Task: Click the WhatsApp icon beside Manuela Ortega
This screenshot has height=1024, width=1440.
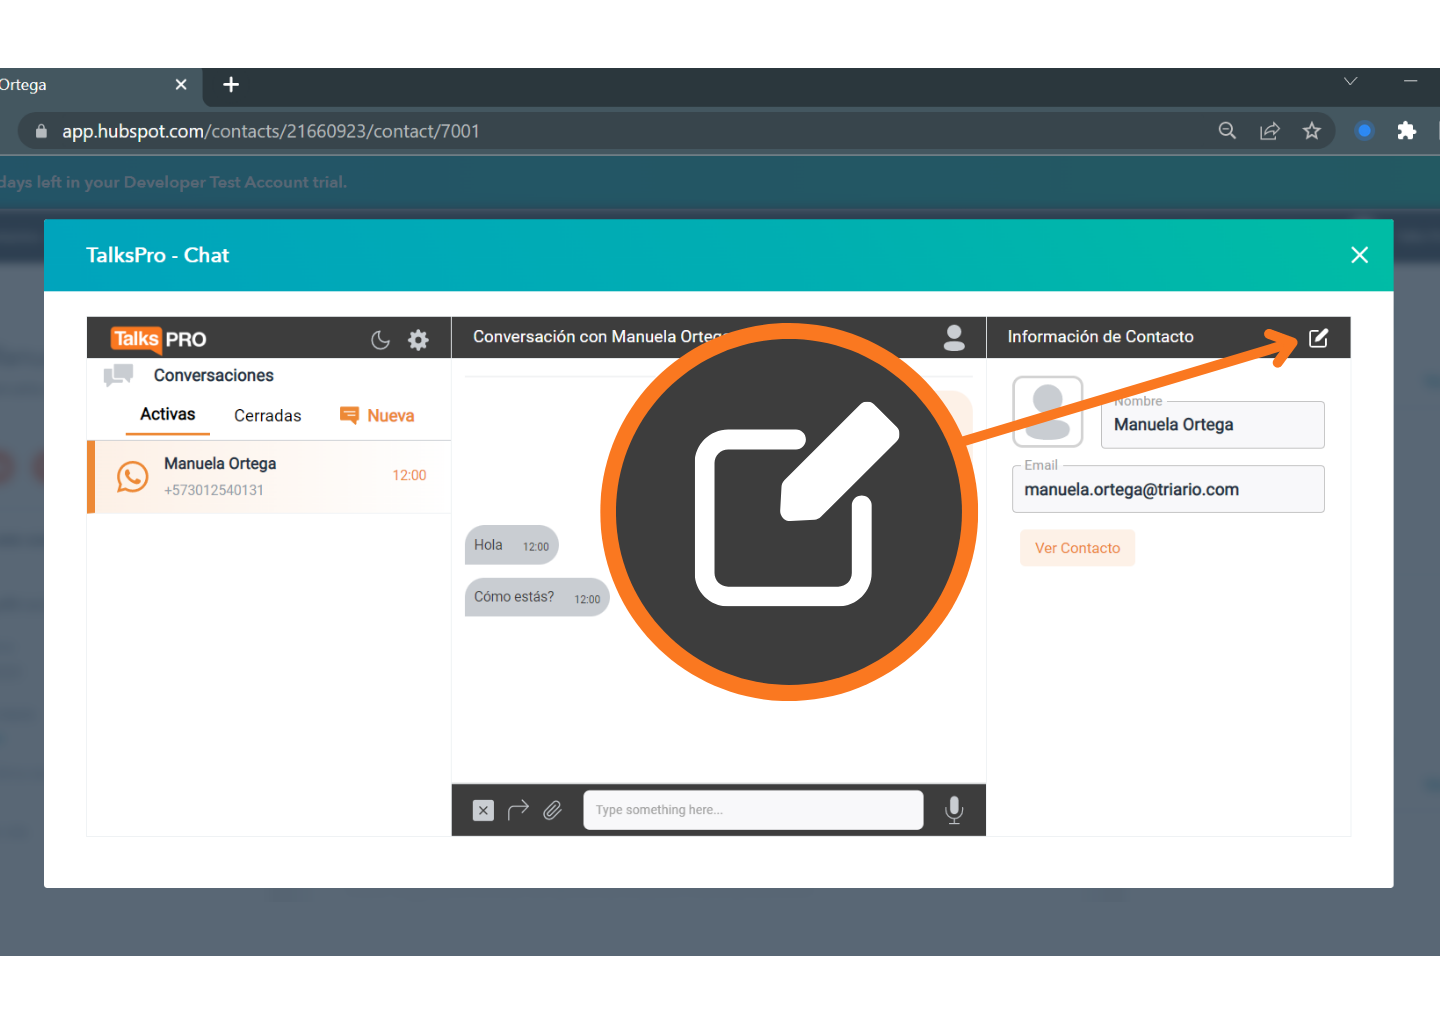Action: 132,477
